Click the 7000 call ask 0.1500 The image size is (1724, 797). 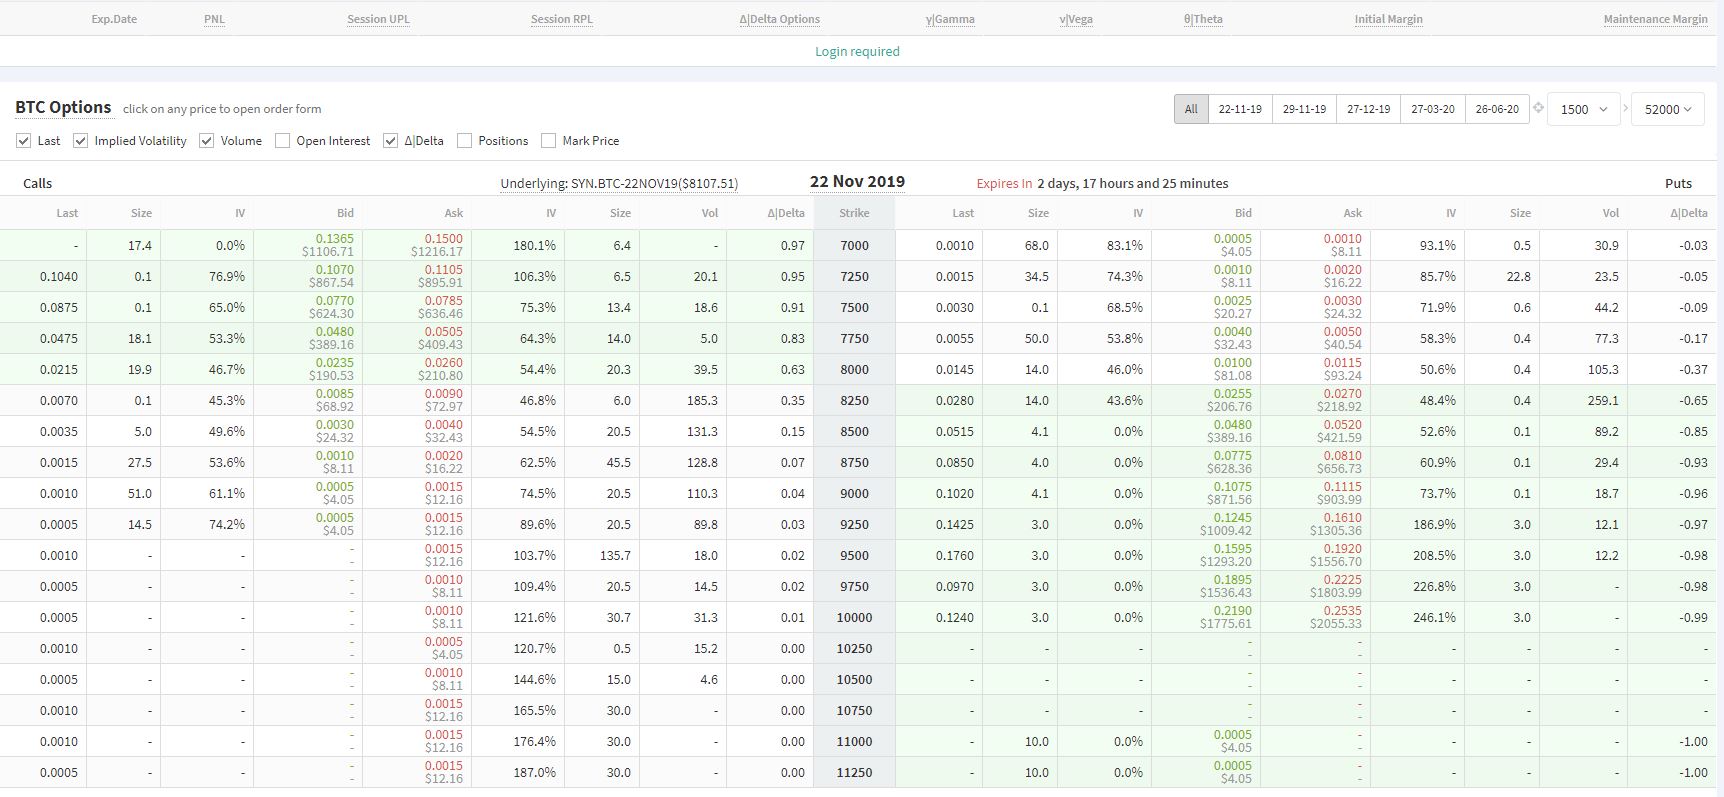(x=443, y=239)
